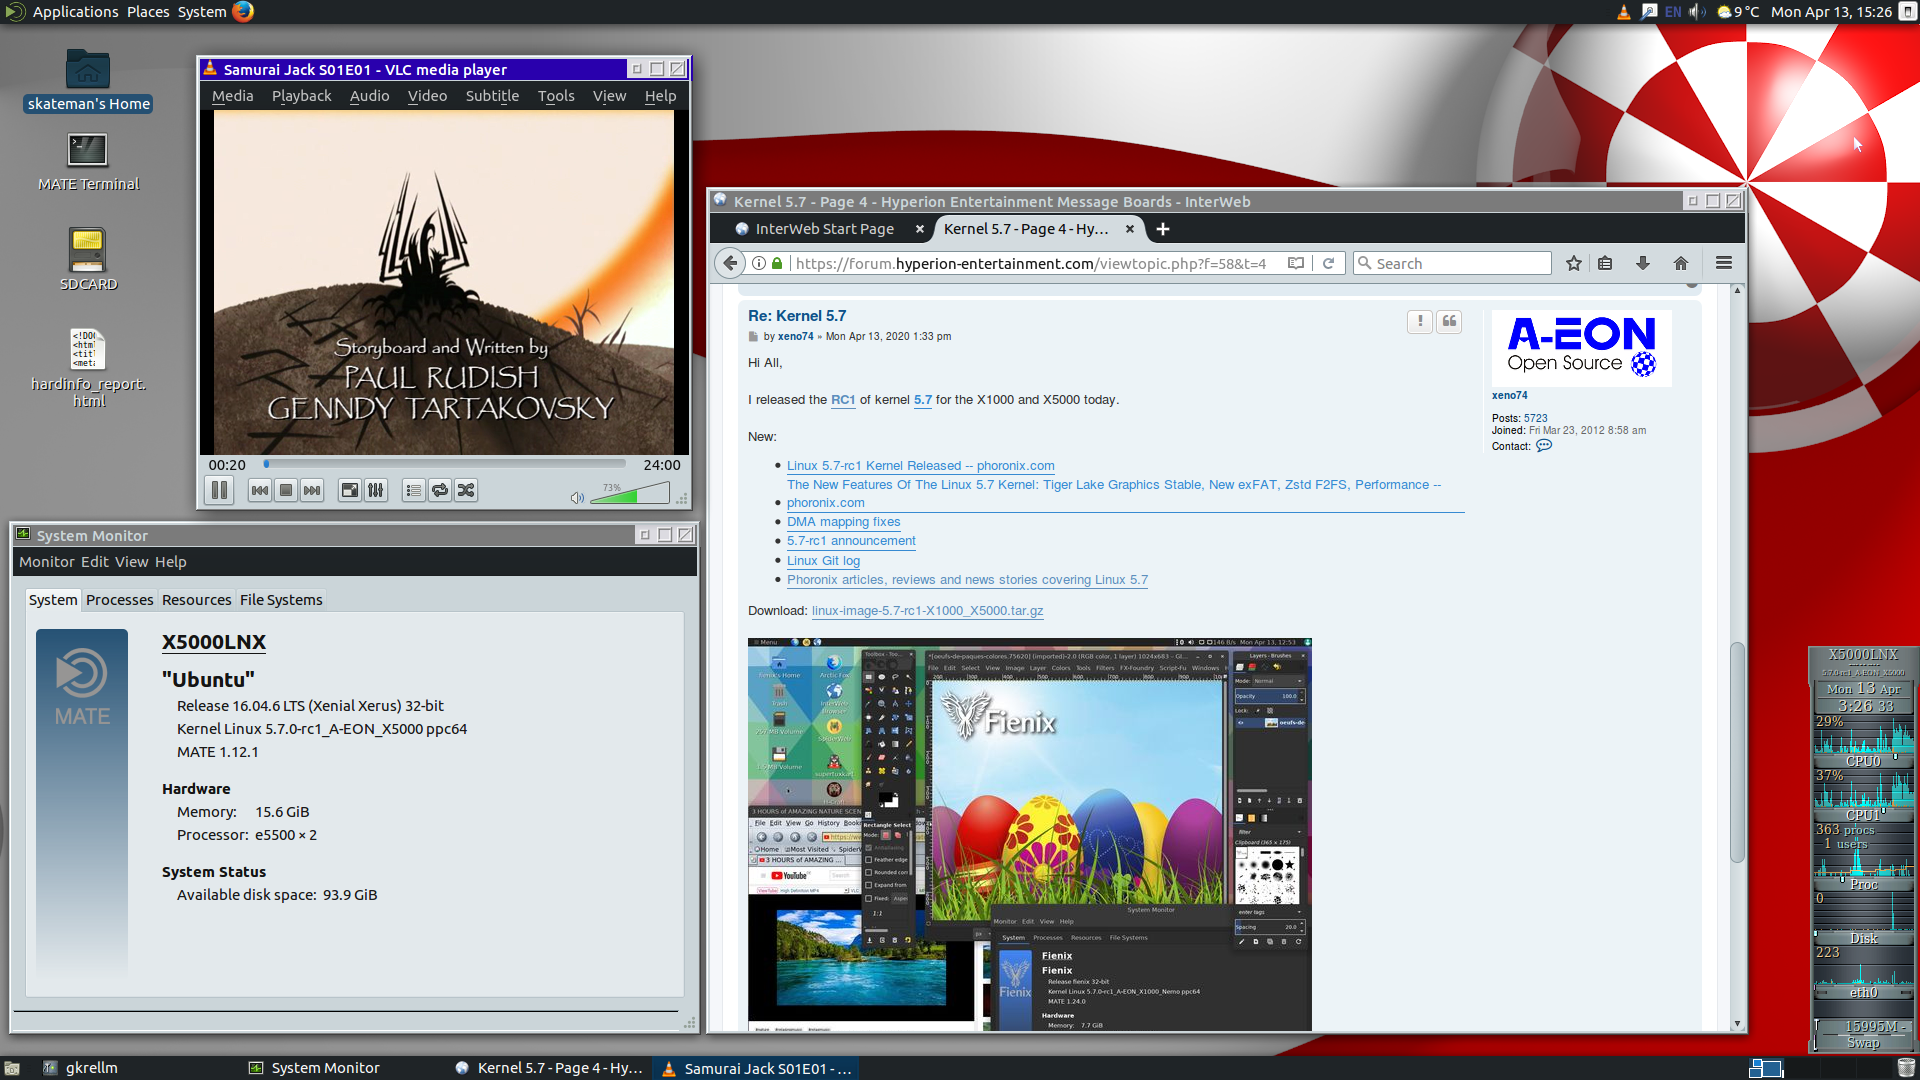The height and width of the screenshot is (1080, 1920).
Task: Adjust the VLC volume slider at 73%
Action: tap(630, 493)
